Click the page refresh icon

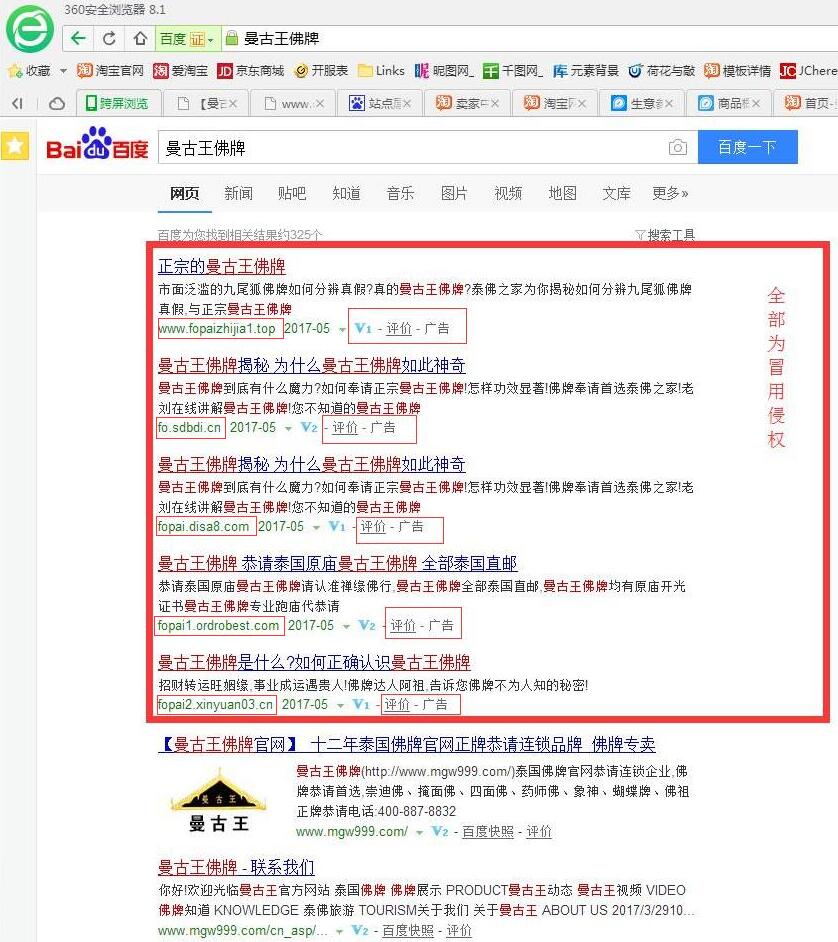[109, 39]
